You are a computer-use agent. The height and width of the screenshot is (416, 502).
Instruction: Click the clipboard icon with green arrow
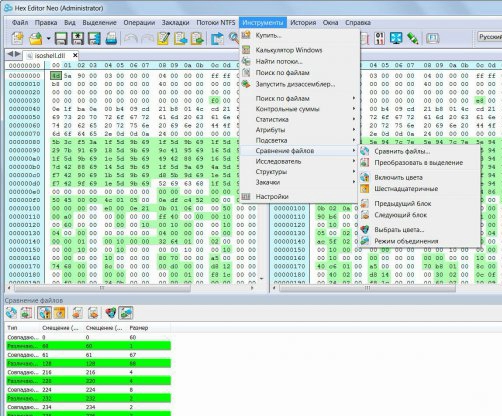(197, 39)
